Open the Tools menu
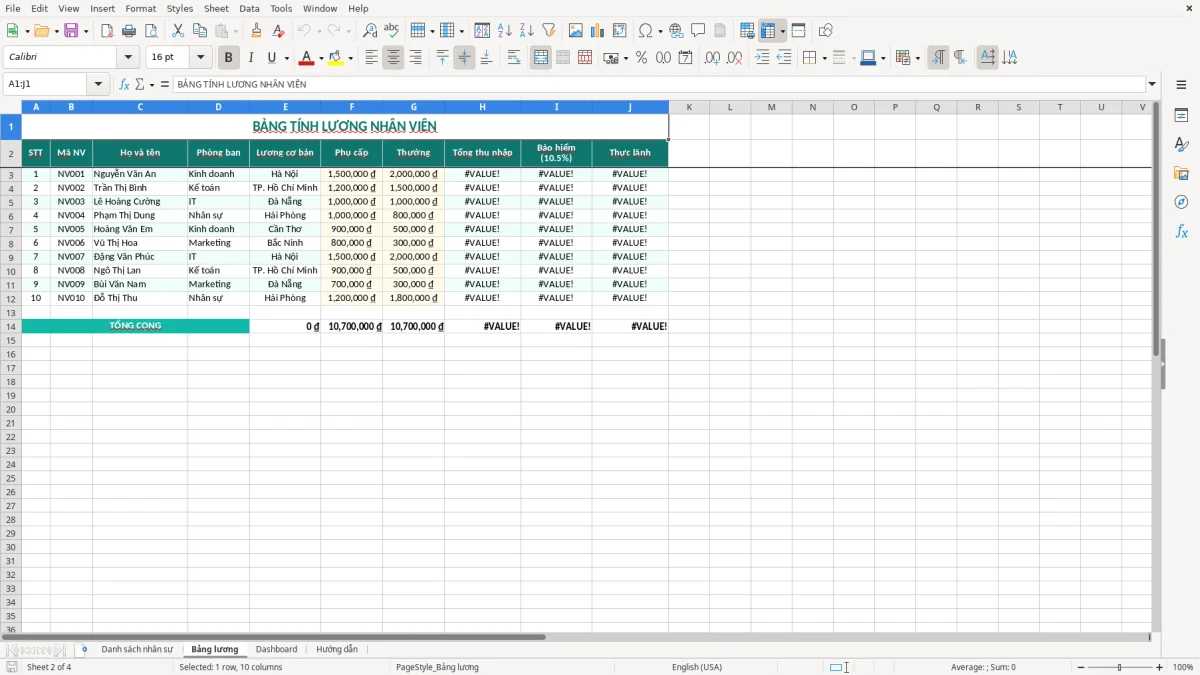1200x675 pixels. point(281,8)
